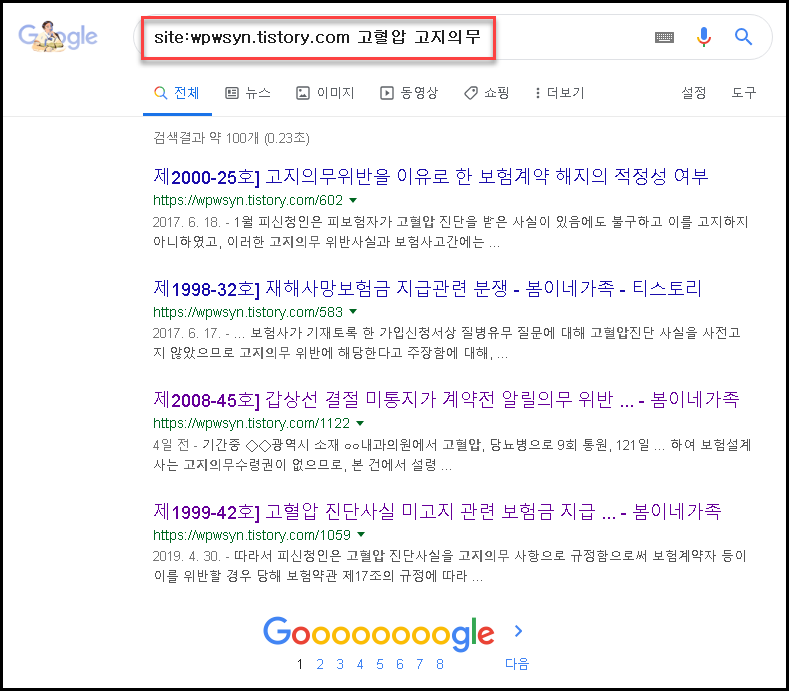Click current page number 1

coord(300,664)
